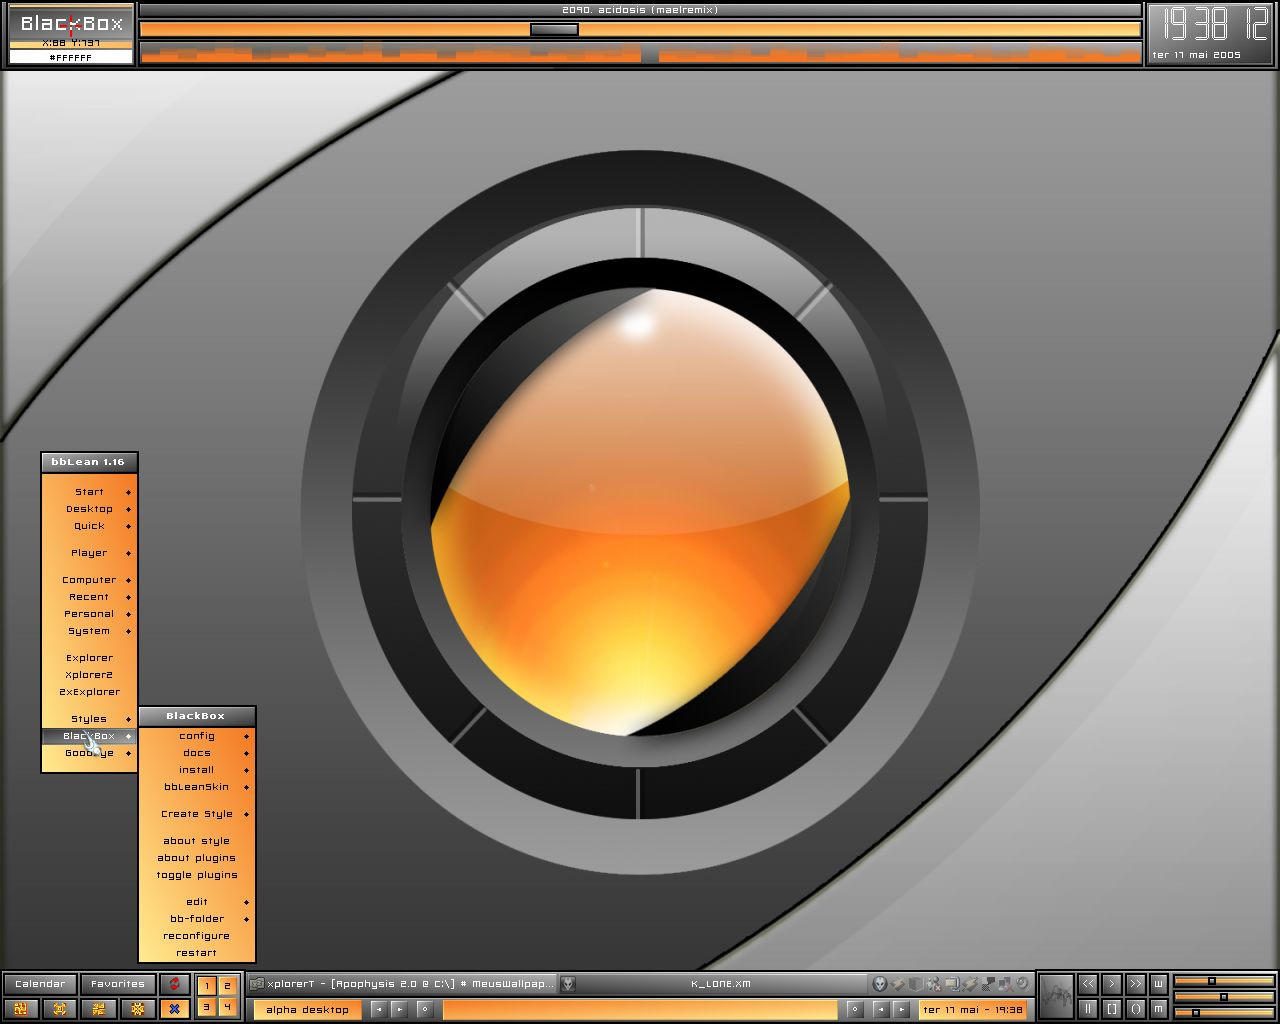Switch to workspace 3
The height and width of the screenshot is (1024, 1280).
207,1007
